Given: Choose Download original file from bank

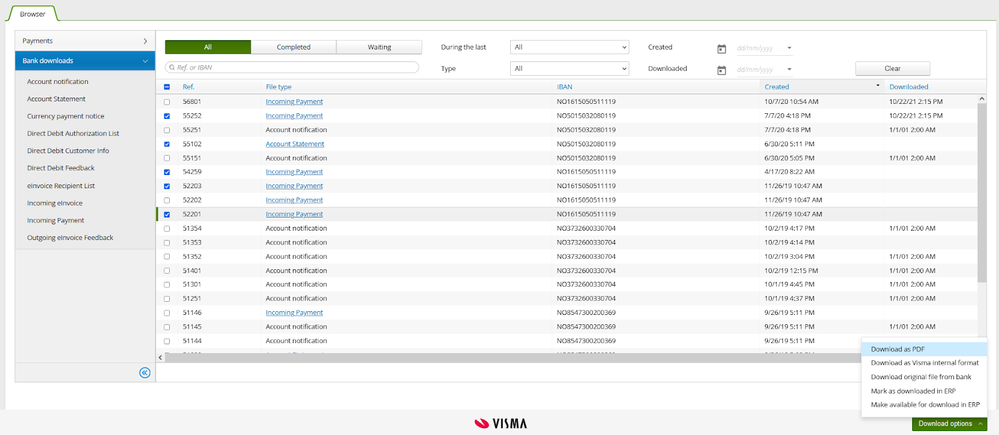Looking at the screenshot, I should tap(923, 377).
